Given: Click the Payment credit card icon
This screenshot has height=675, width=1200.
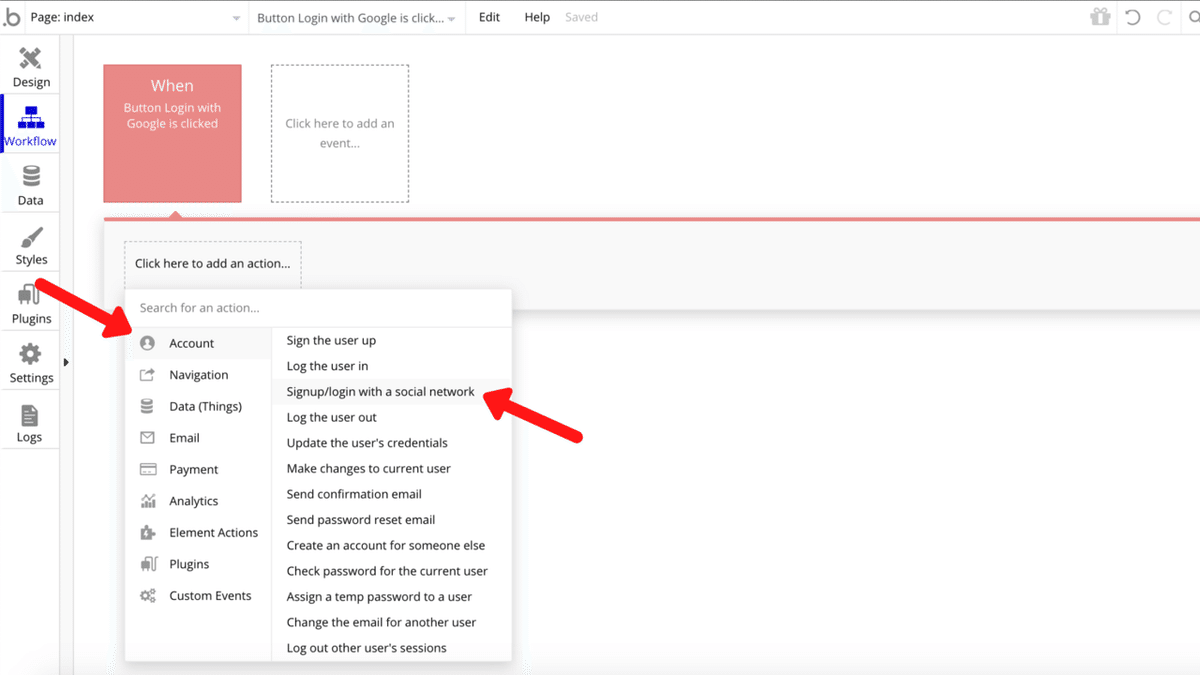Looking at the screenshot, I should [148, 469].
